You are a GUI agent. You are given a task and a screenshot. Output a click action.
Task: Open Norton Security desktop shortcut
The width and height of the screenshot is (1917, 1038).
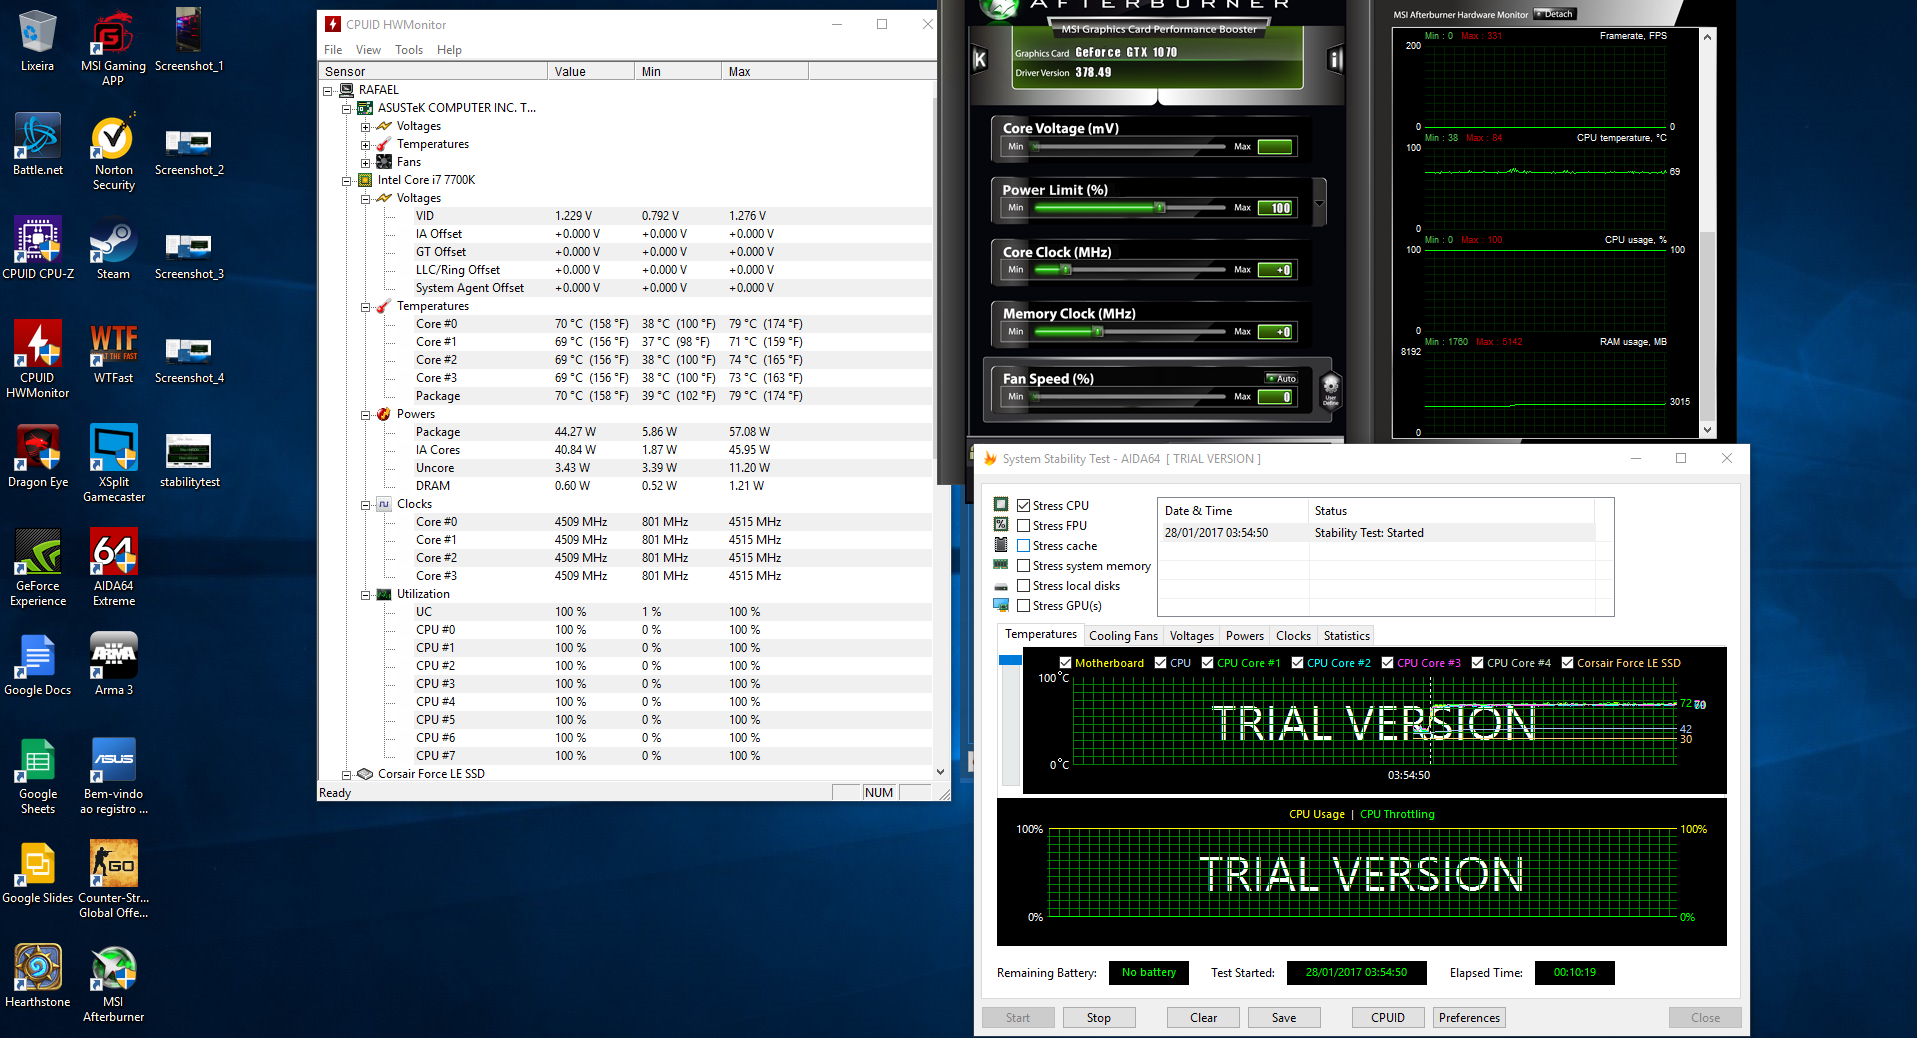click(x=113, y=151)
